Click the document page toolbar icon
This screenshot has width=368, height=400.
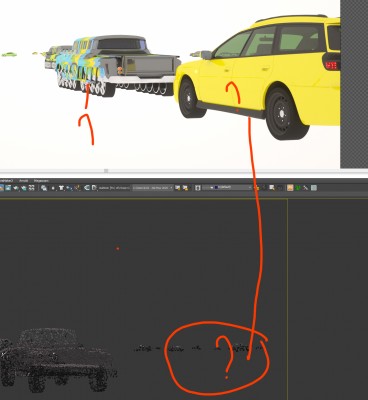tap(94, 188)
